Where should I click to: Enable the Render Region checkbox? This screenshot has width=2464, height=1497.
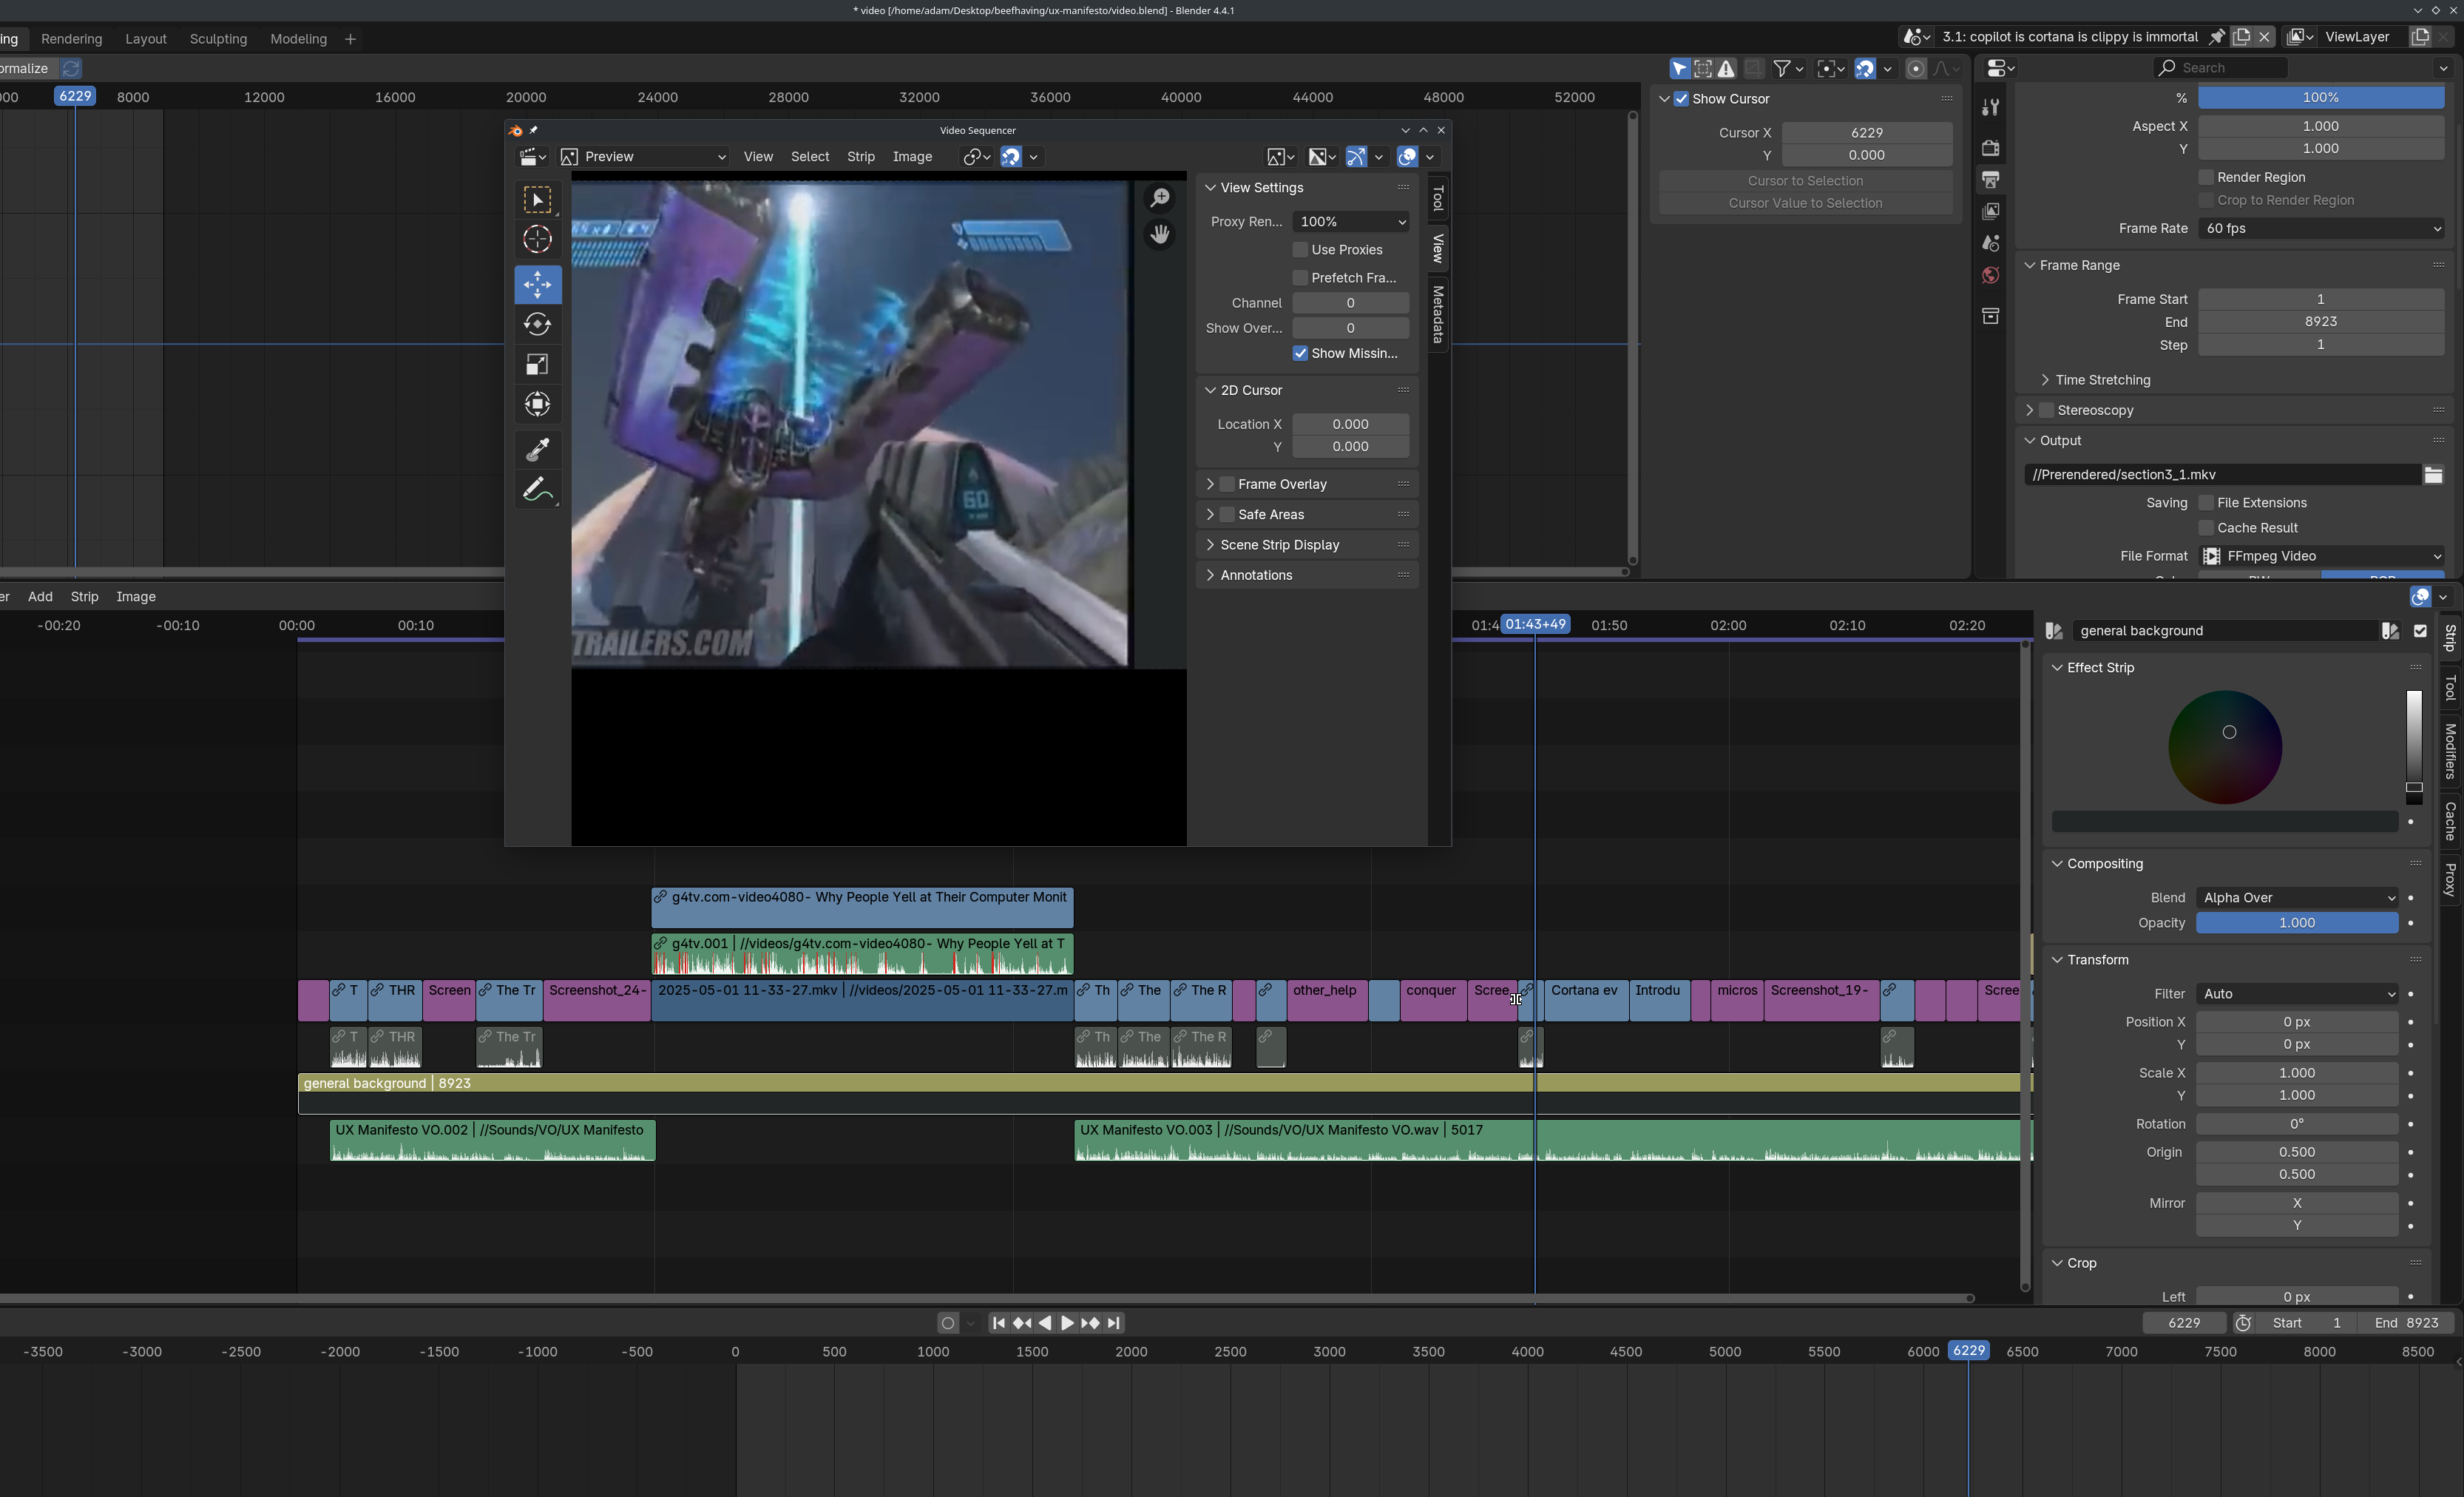point(2206,177)
